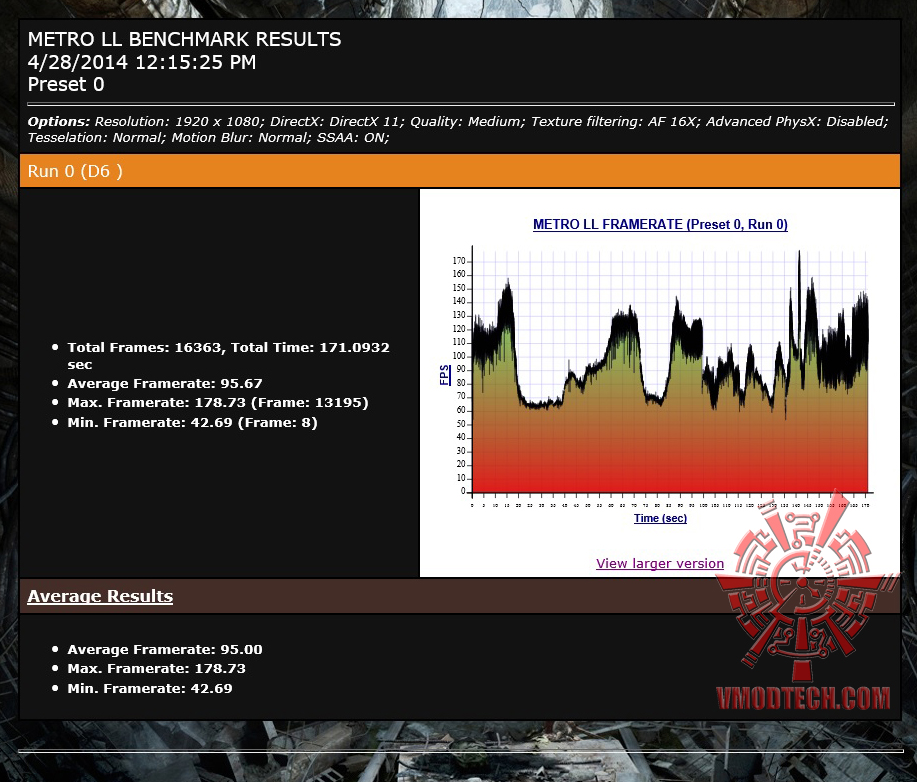Click the highest FPS spike in graph
The height and width of the screenshot is (782, 917).
tap(799, 254)
